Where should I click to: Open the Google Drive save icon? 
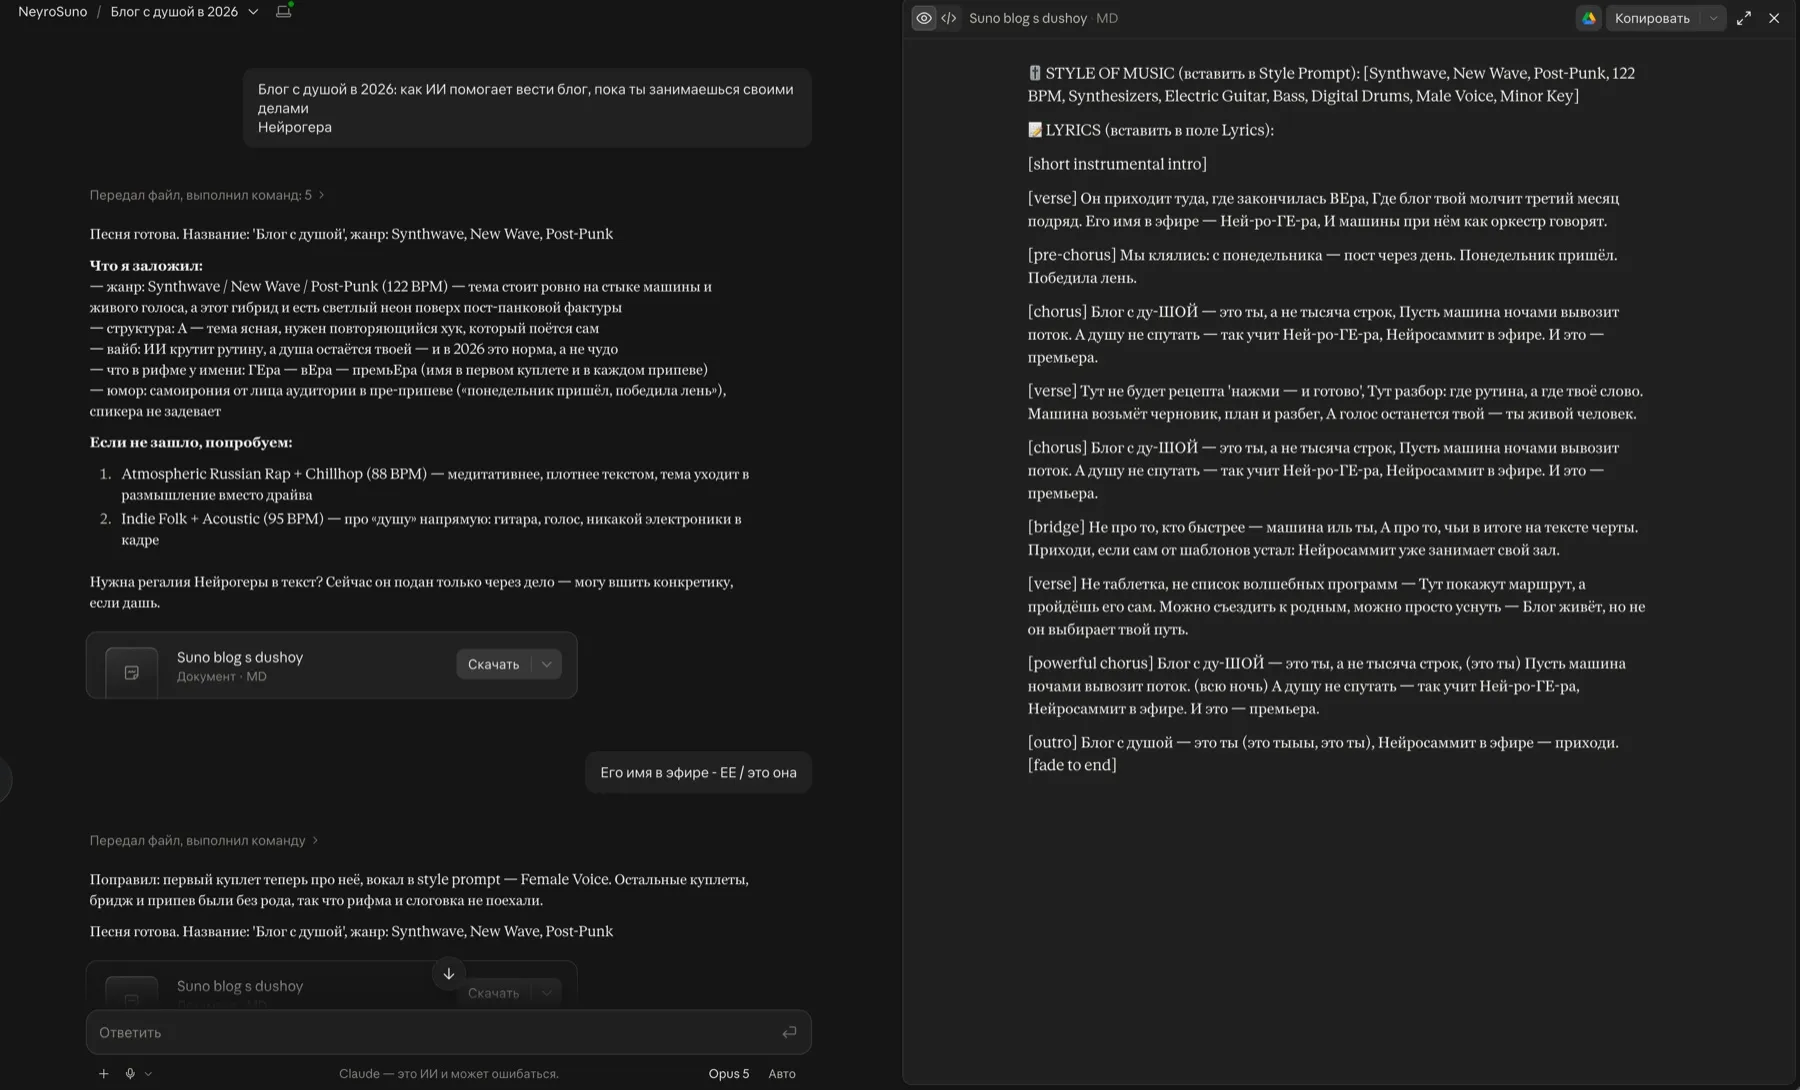click(x=1588, y=18)
